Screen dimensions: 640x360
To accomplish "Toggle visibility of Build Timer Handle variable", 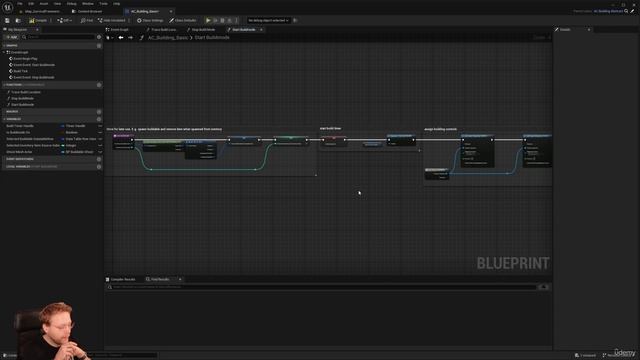I will point(100,126).
